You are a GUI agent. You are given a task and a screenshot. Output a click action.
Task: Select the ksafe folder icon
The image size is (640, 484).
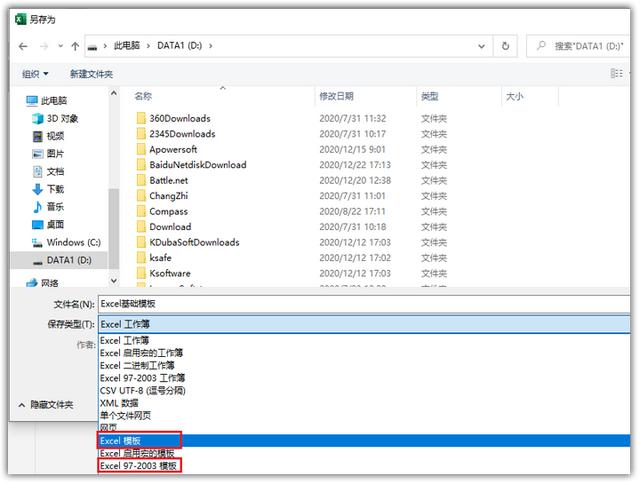[141, 258]
